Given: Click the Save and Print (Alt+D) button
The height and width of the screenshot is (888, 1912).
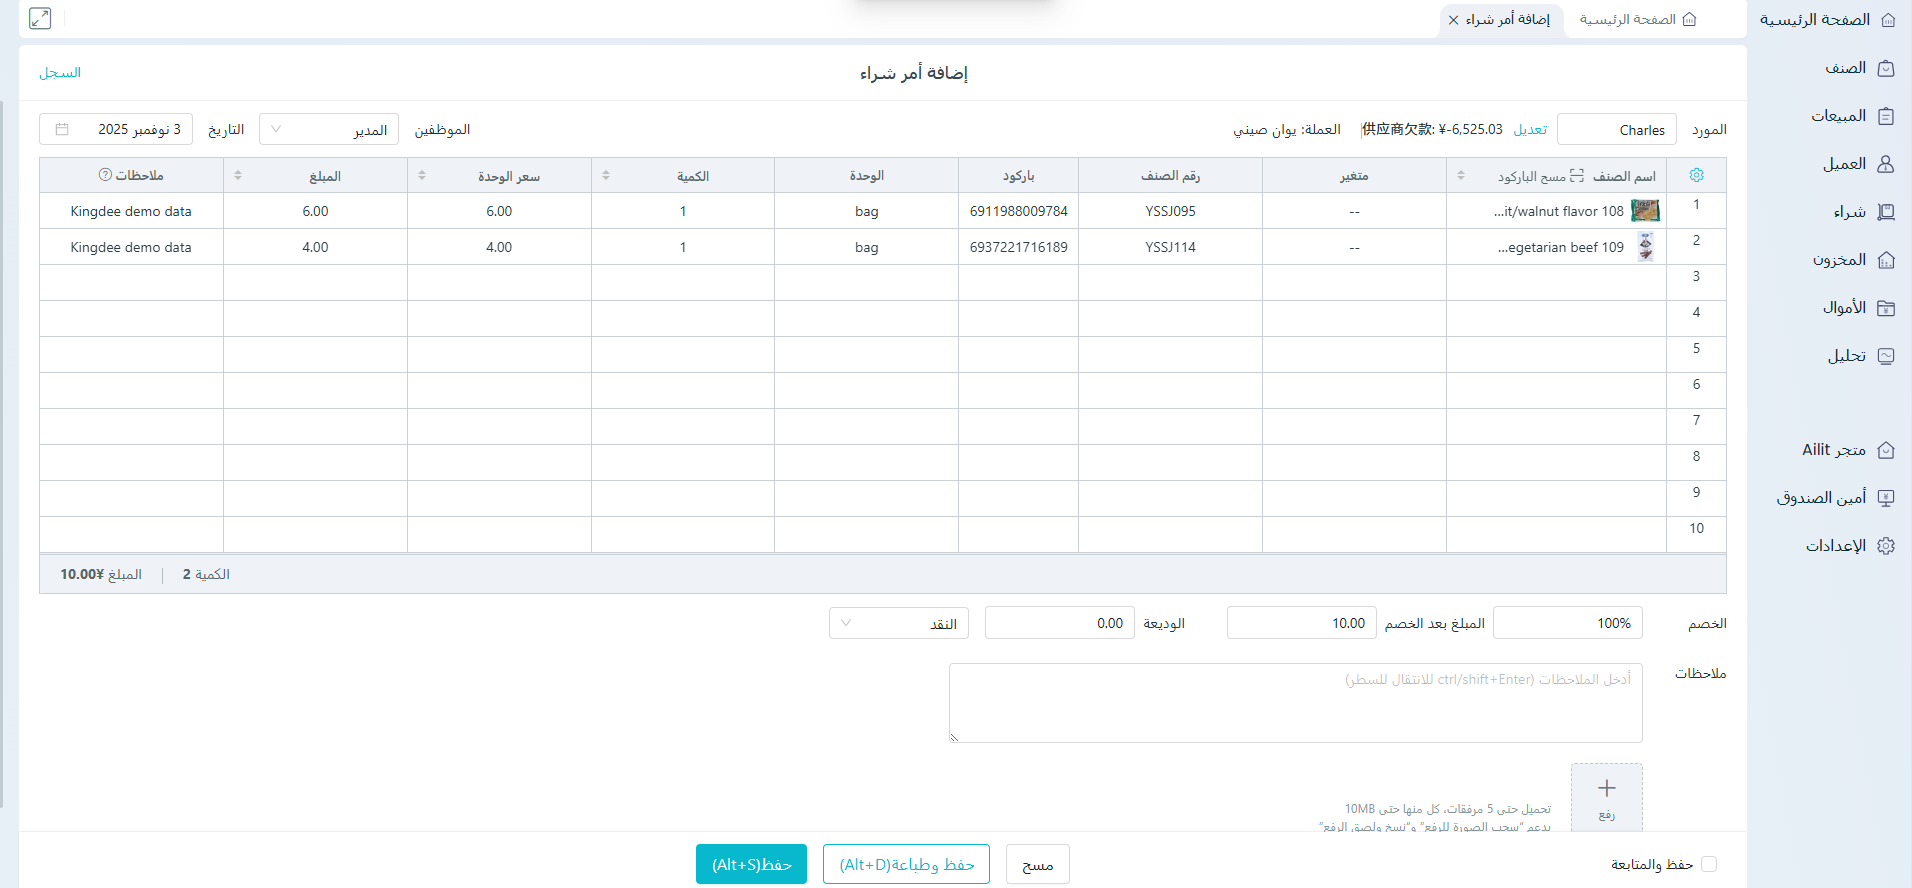Looking at the screenshot, I should [906, 864].
